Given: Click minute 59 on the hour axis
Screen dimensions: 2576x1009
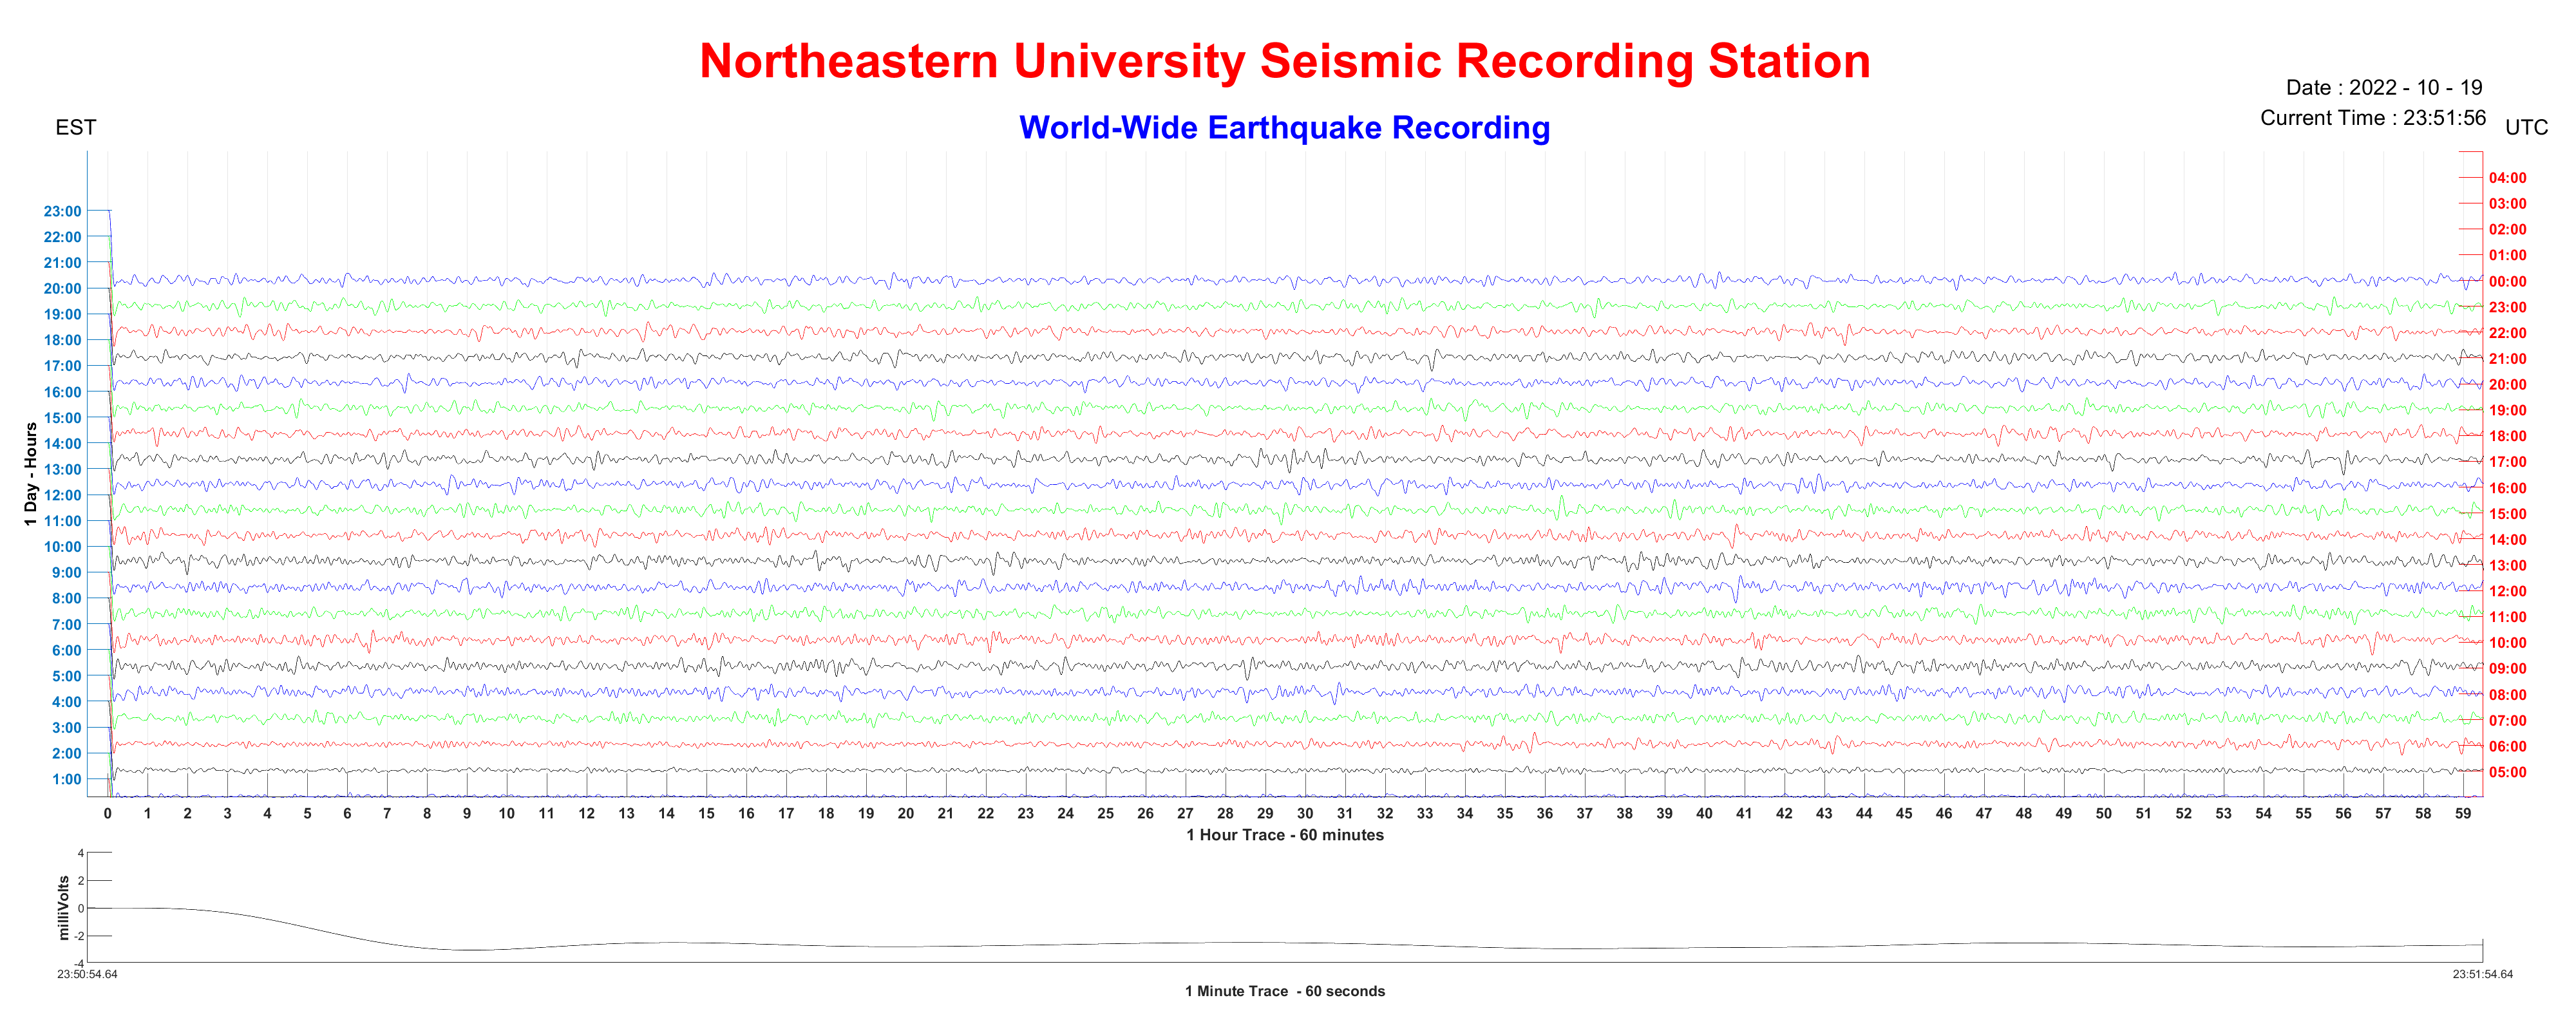Looking at the screenshot, I should coord(2462,814).
